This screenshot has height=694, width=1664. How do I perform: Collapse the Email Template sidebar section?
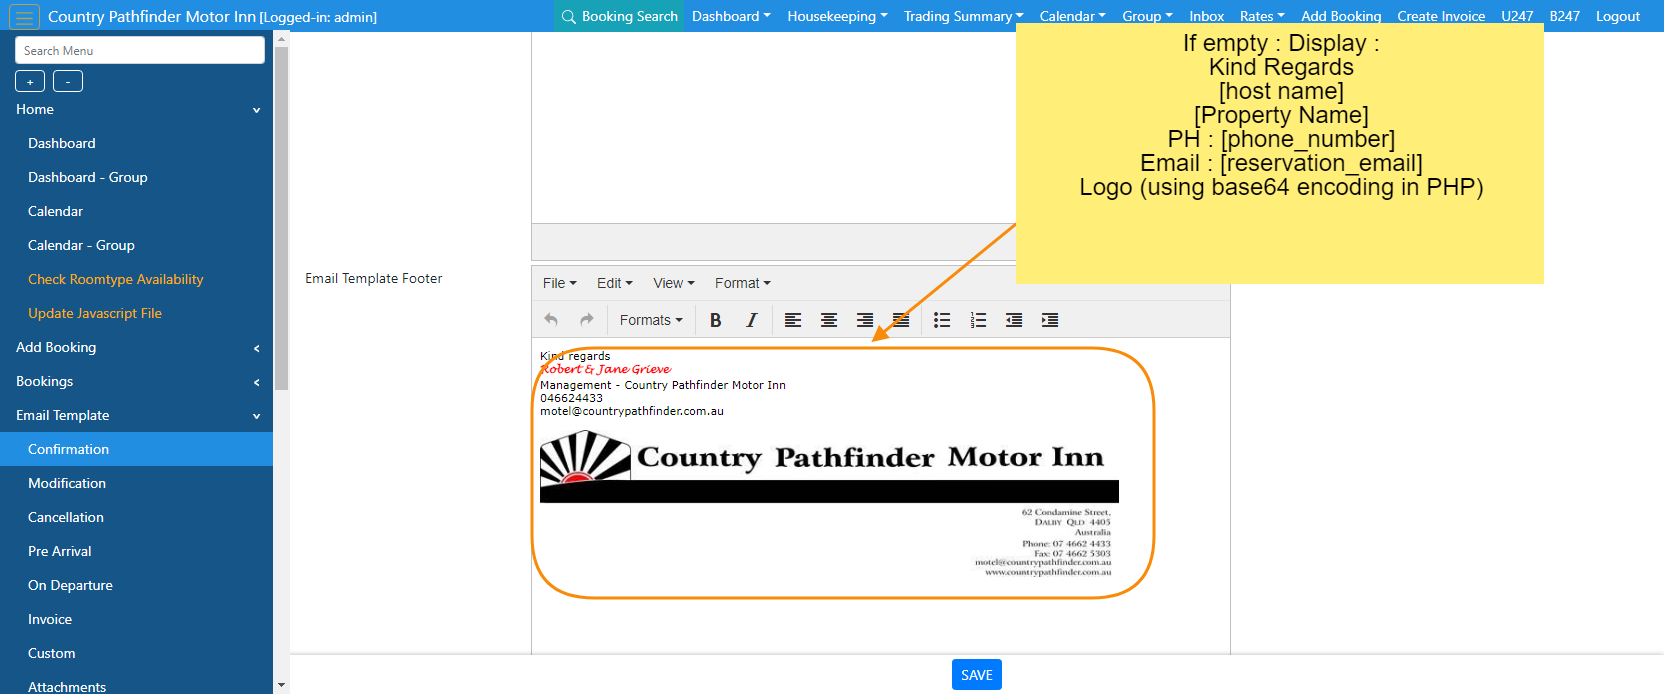(136, 415)
